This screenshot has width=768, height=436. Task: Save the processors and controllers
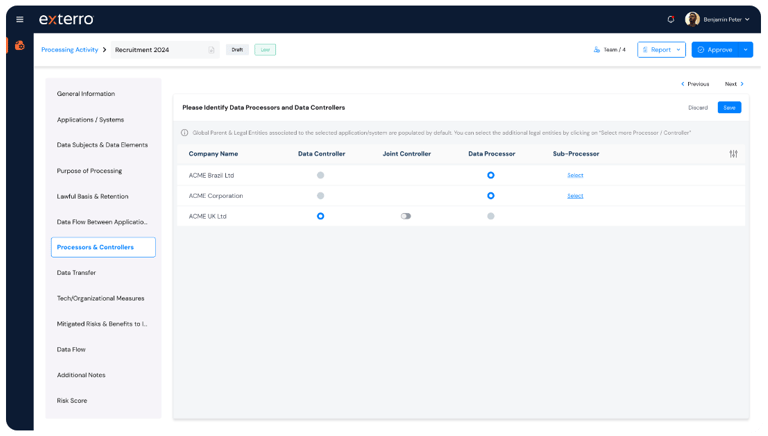coord(729,107)
